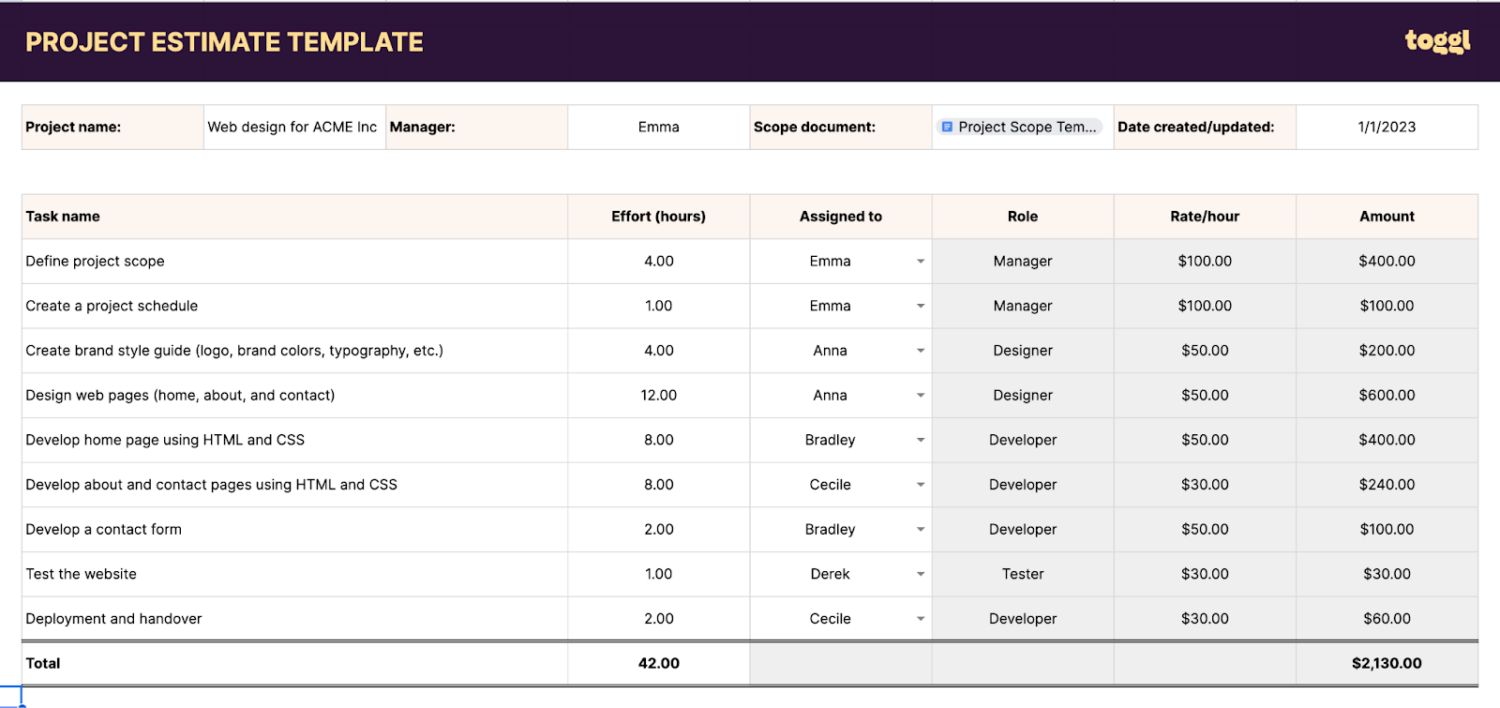The width and height of the screenshot is (1500, 708).
Task: Expand assignee dropdown for Design web pages row
Action: [920, 396]
